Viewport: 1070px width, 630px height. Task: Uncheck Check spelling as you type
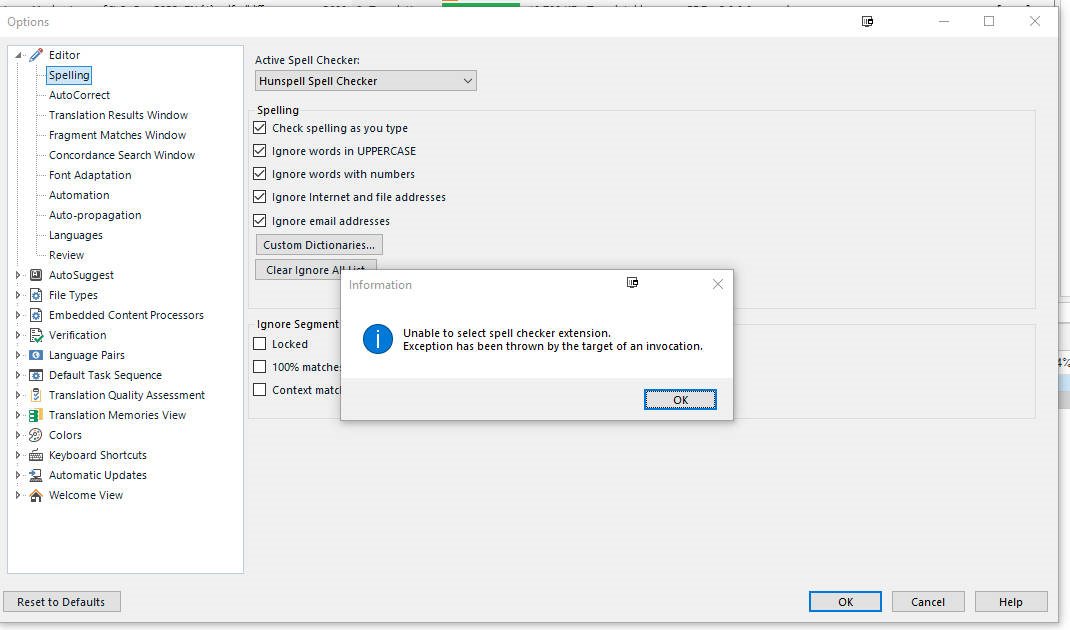point(259,128)
